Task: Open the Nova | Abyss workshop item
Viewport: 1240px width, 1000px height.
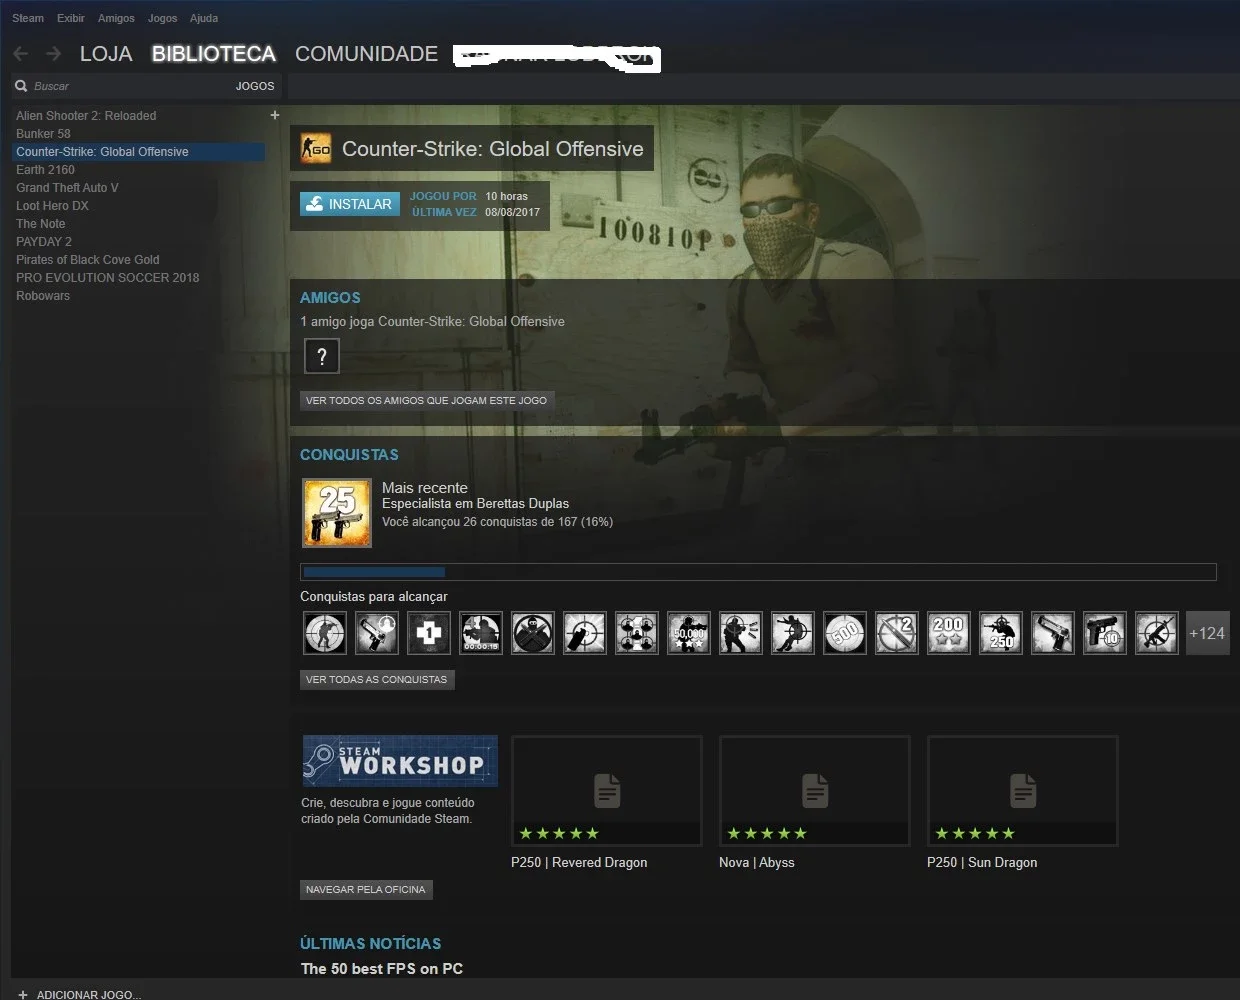Action: 815,792
